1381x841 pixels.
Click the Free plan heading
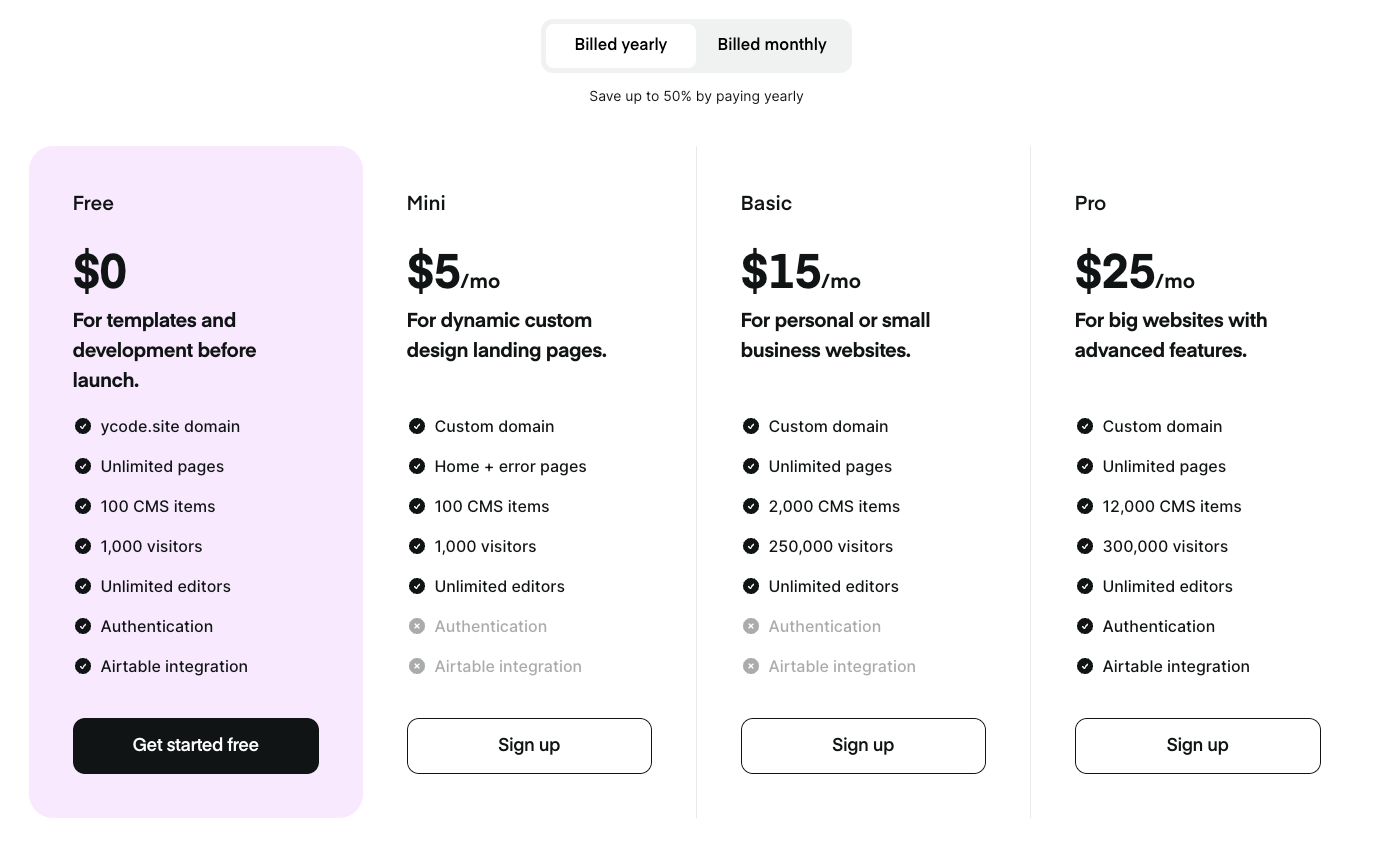click(x=93, y=203)
